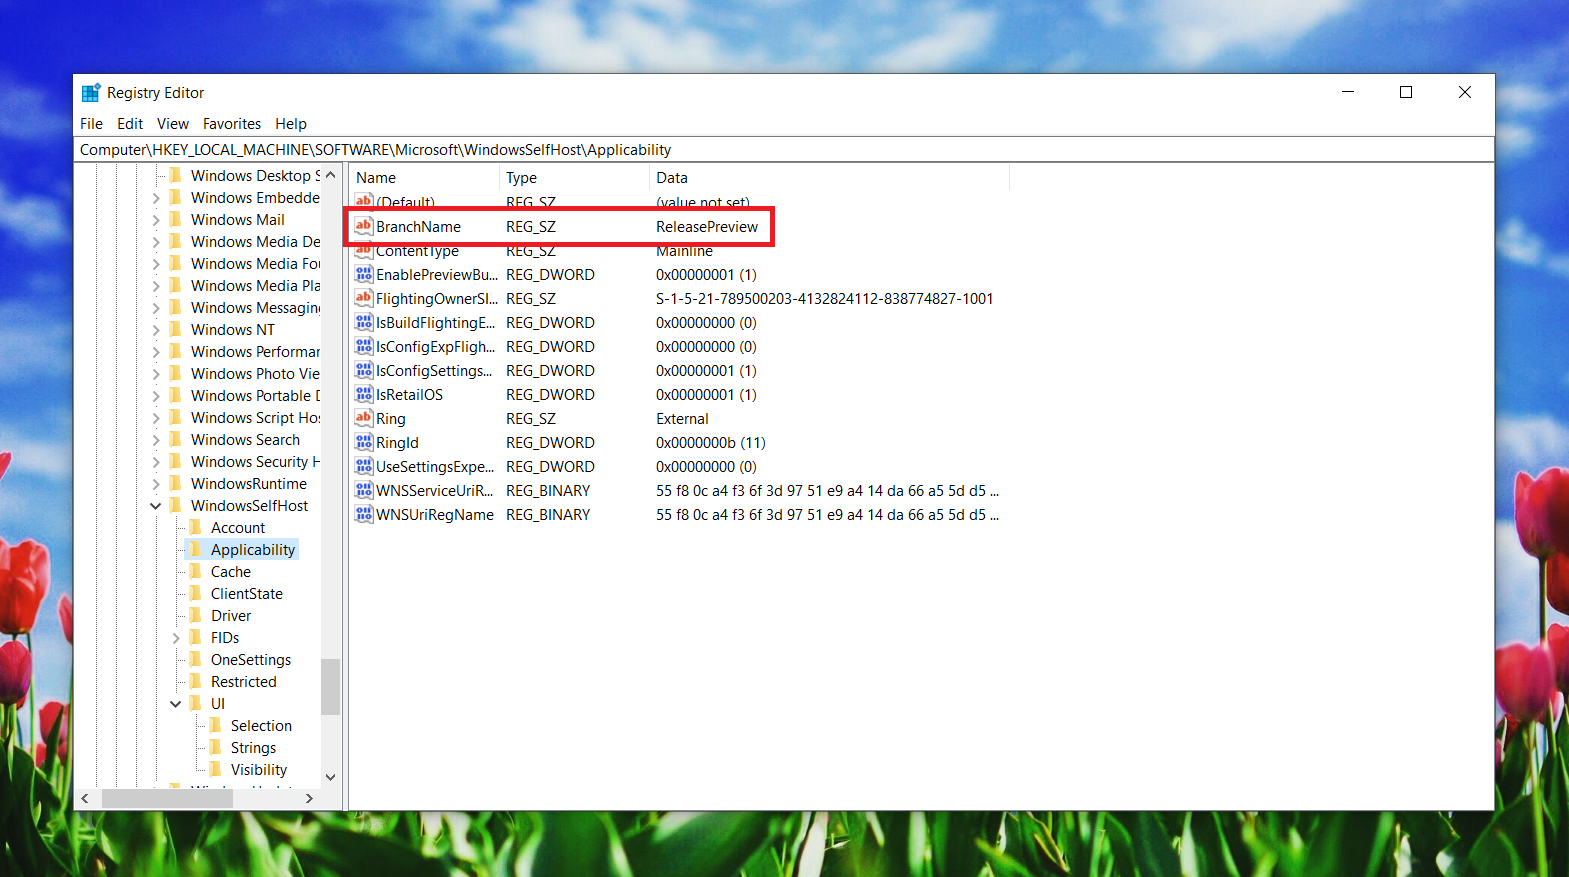
Task: Expand the Windows Script Host key
Action: tap(156, 418)
